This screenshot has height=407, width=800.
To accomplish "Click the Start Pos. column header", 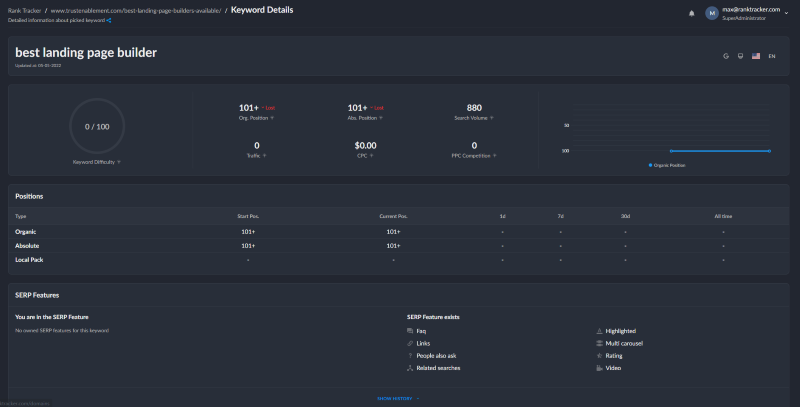I will pos(248,216).
